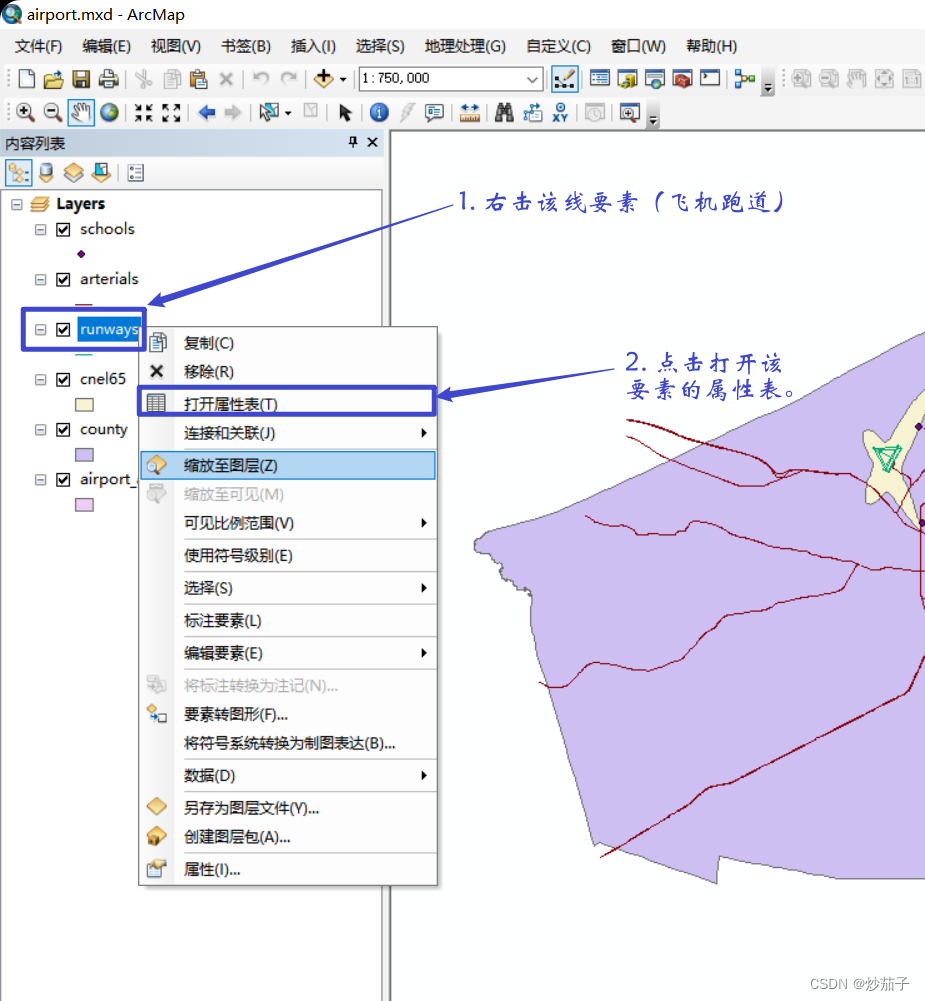Collapse the arterials layer legend
The image size is (925, 1001).
click(x=40, y=280)
